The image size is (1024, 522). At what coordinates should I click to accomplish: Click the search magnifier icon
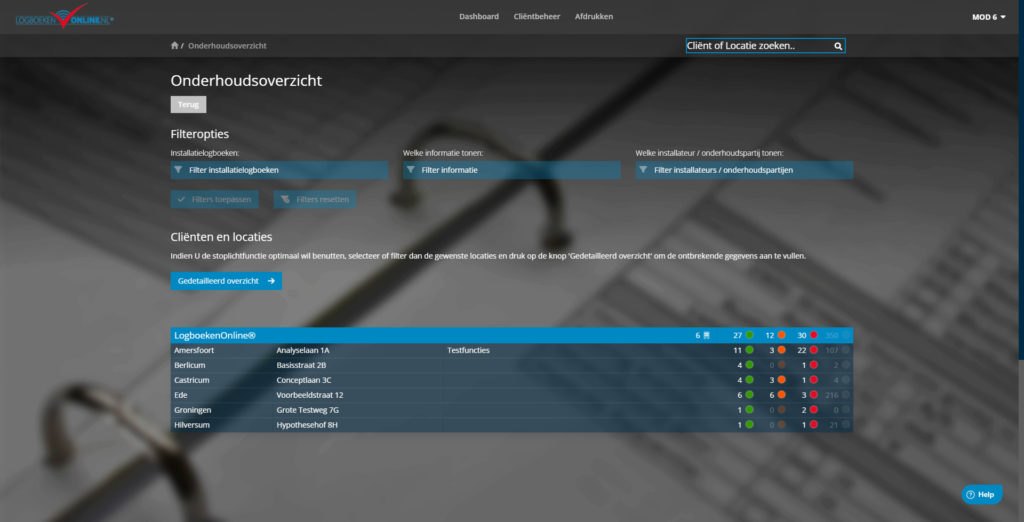pyautogui.click(x=838, y=46)
